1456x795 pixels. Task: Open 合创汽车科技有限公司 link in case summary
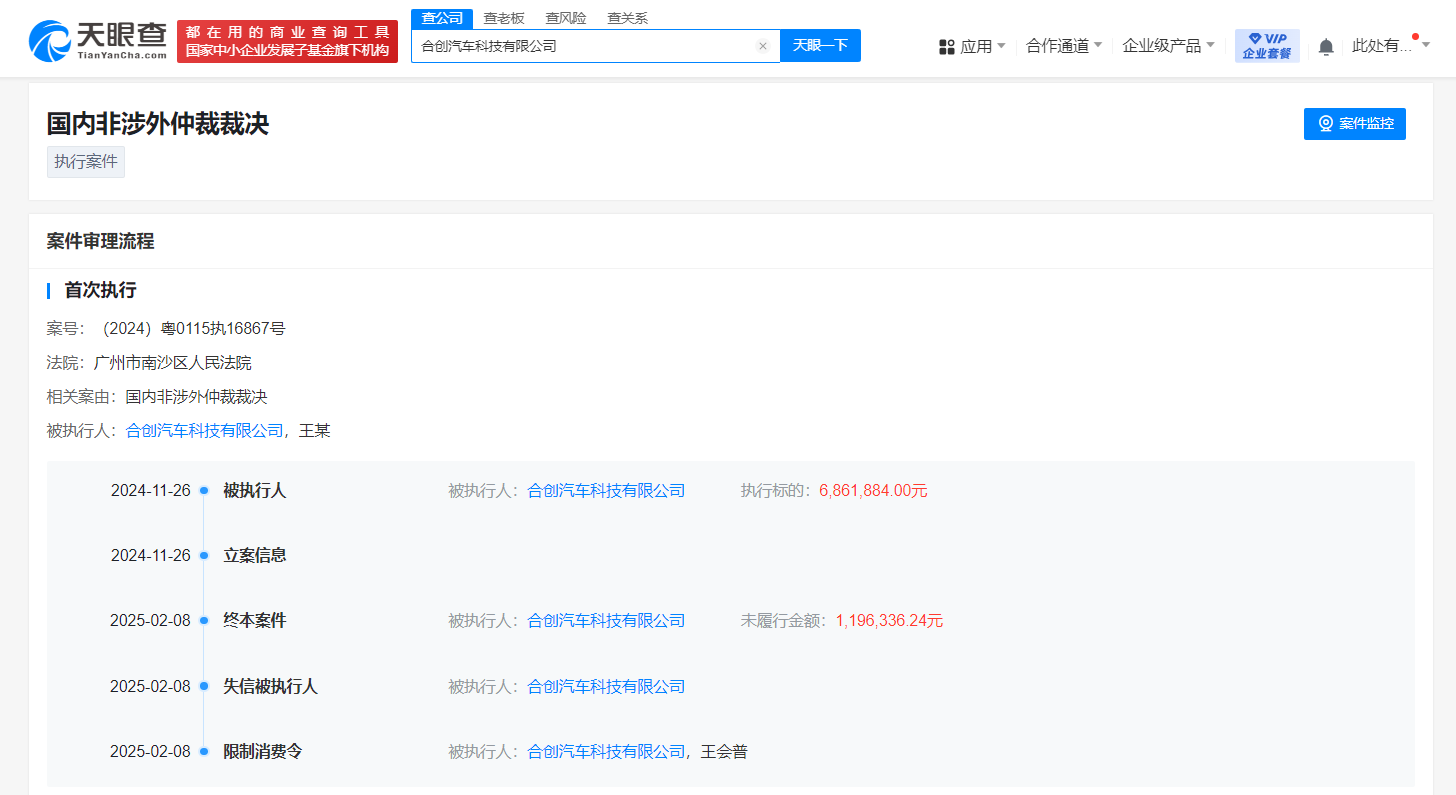coord(205,431)
